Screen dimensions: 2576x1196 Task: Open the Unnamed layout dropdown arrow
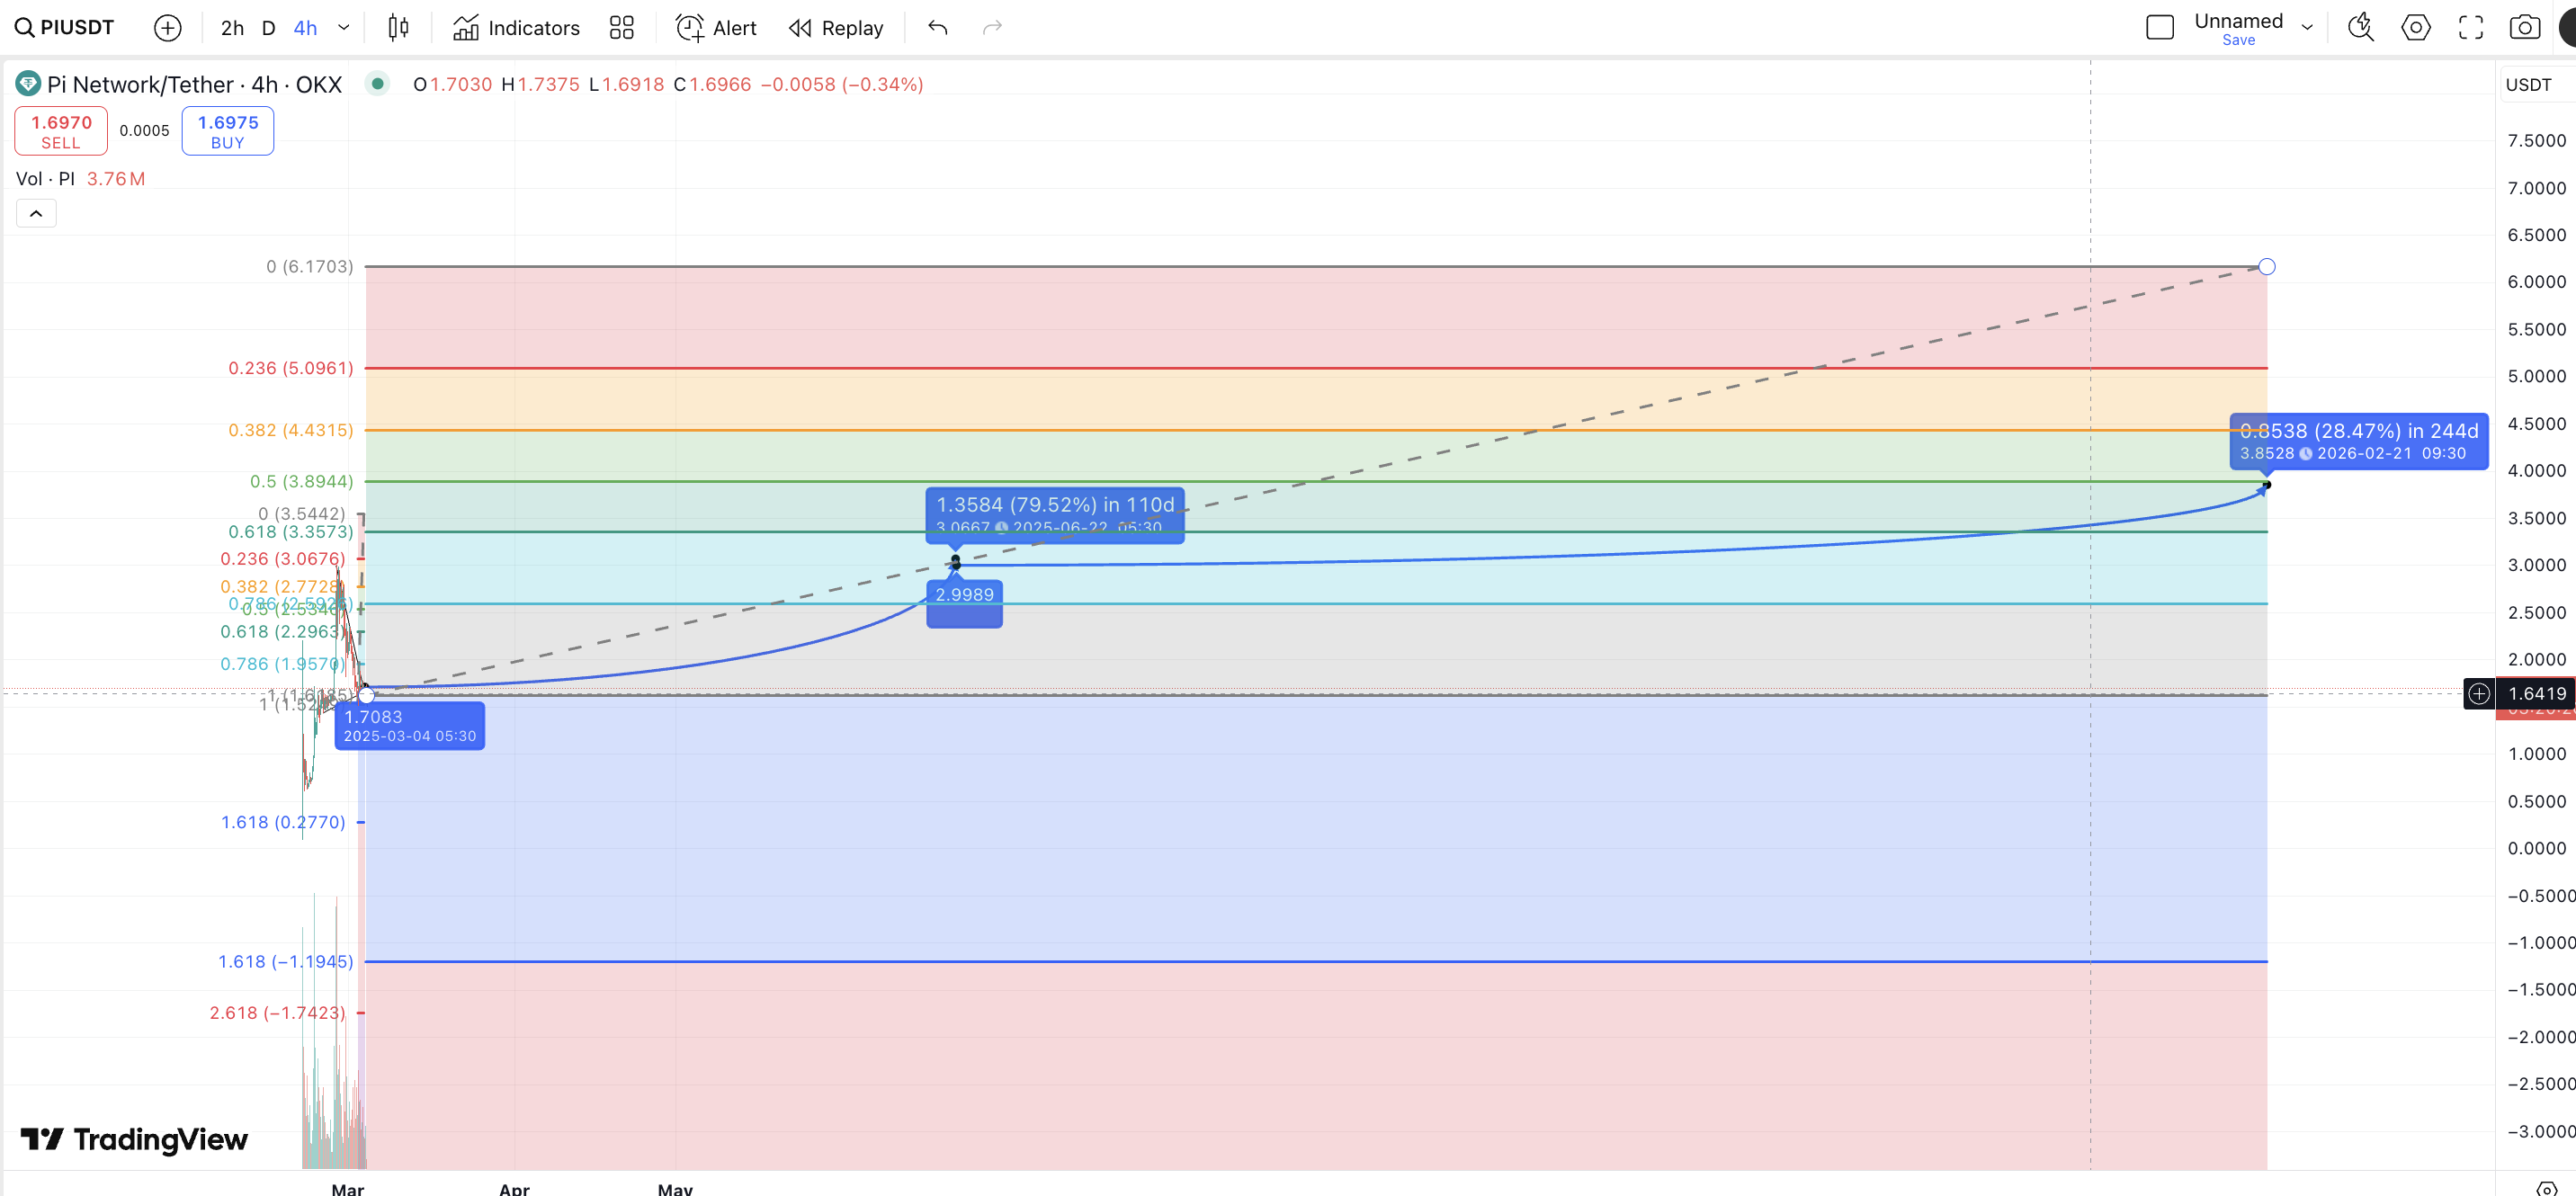point(2307,28)
